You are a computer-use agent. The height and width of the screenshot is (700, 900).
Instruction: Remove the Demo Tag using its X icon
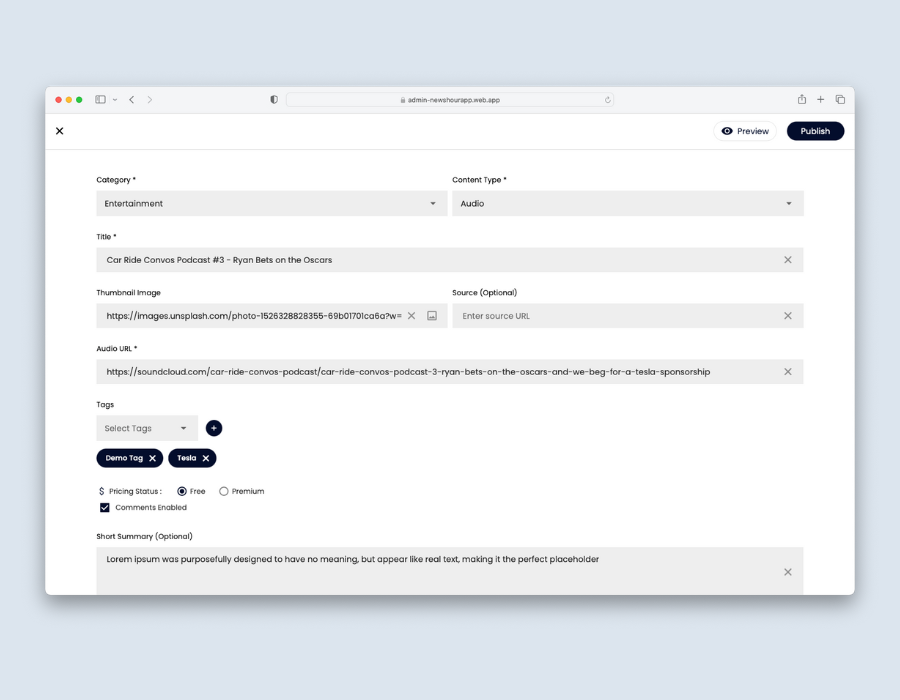coord(150,458)
